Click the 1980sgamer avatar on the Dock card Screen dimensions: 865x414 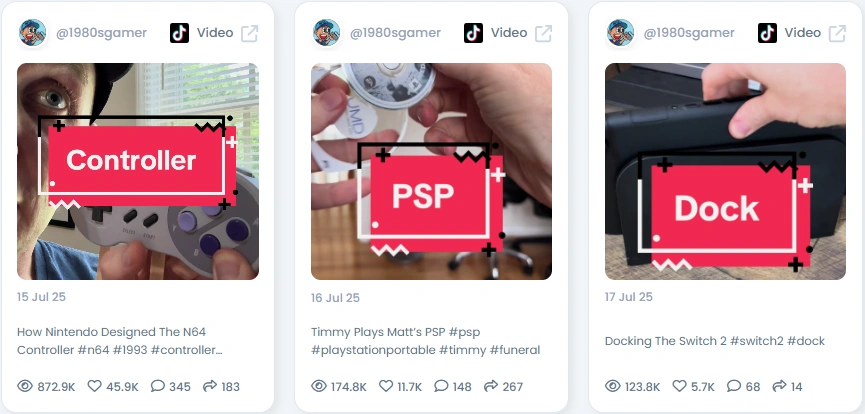[621, 33]
